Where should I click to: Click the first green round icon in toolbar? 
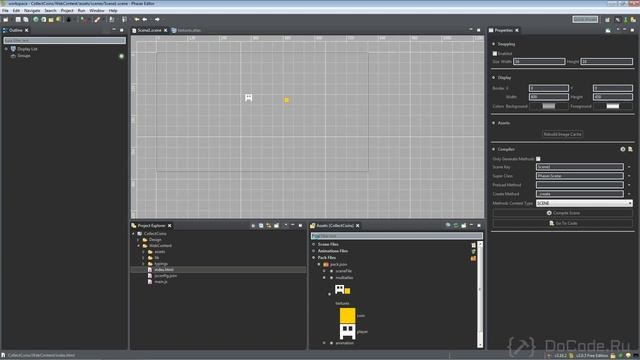click(36, 20)
